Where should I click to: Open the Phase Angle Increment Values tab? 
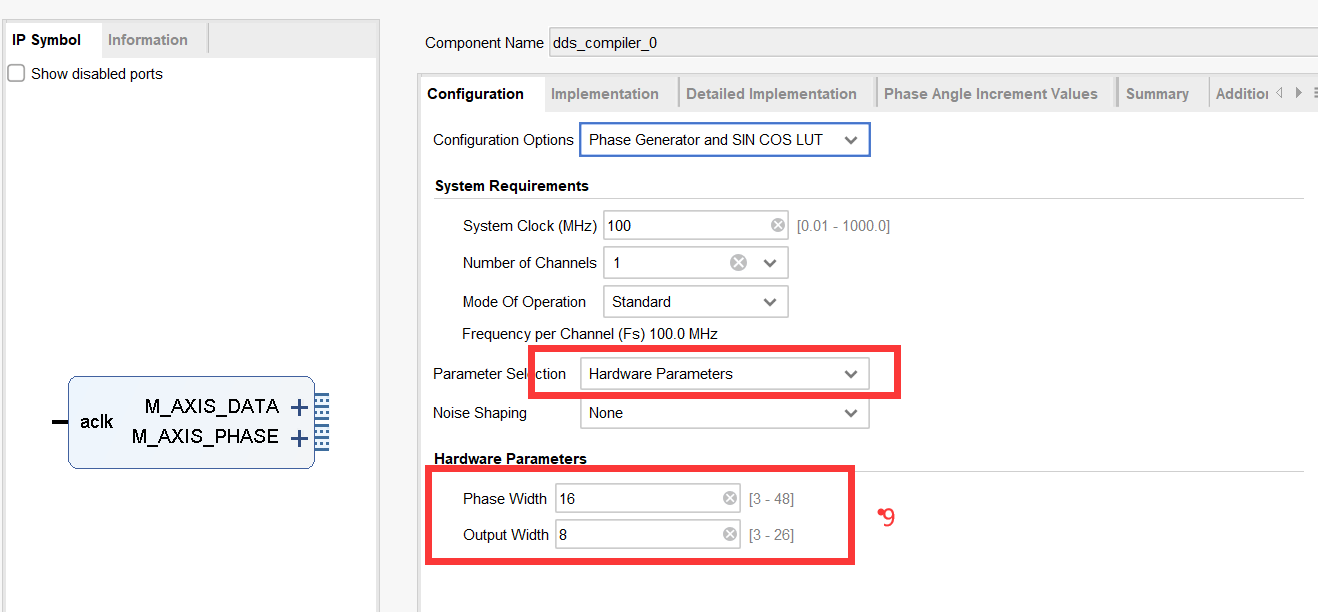(x=990, y=94)
